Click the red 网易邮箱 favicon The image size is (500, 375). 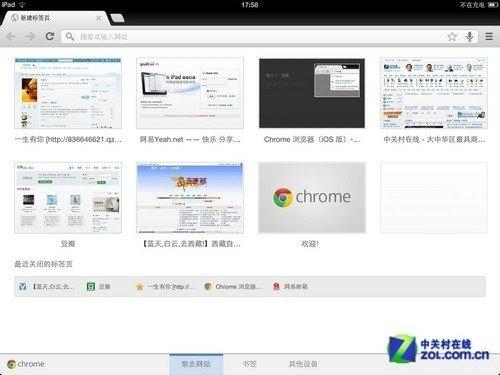(x=276, y=287)
